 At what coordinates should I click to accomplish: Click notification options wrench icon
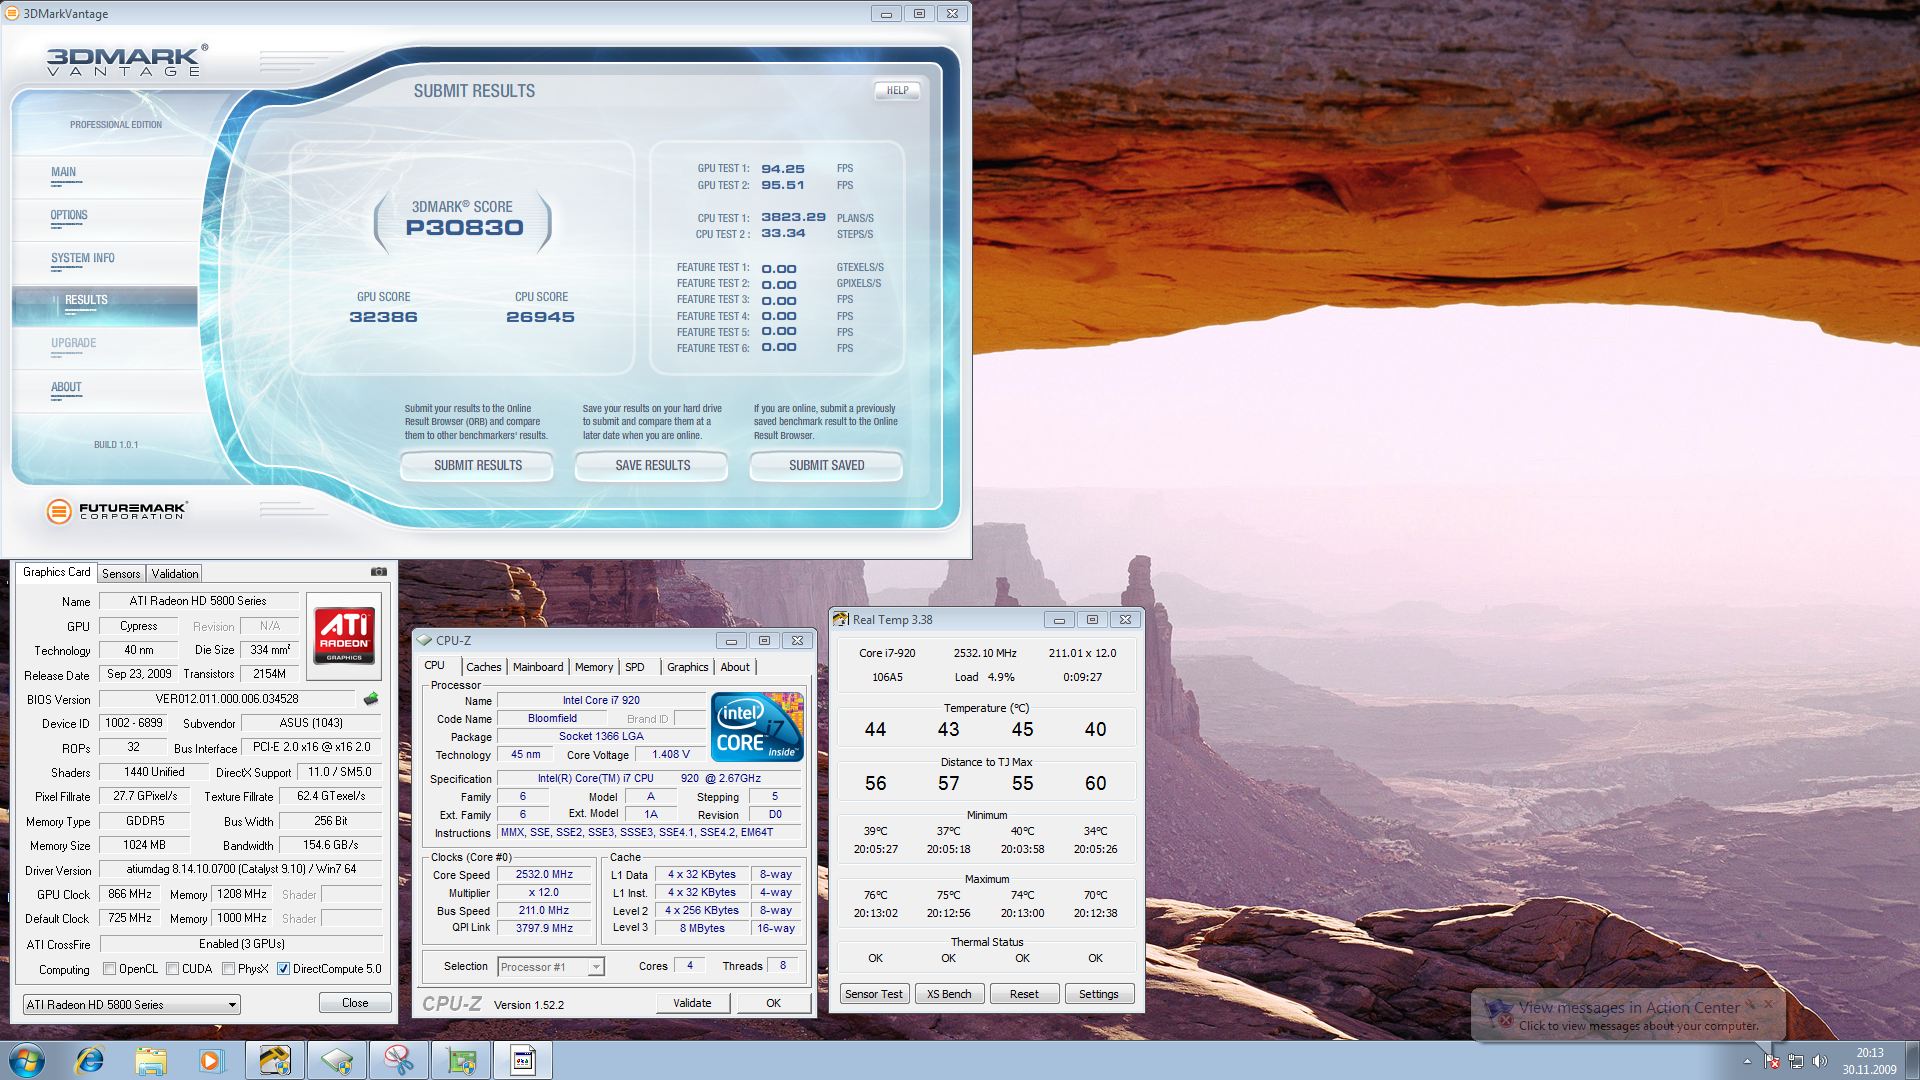pyautogui.click(x=1752, y=1003)
